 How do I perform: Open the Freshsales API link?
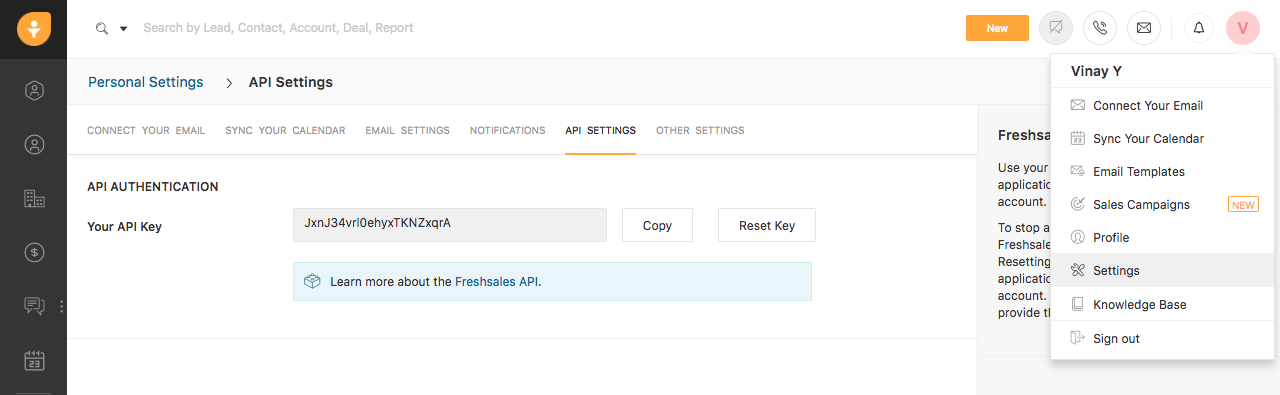coord(497,282)
